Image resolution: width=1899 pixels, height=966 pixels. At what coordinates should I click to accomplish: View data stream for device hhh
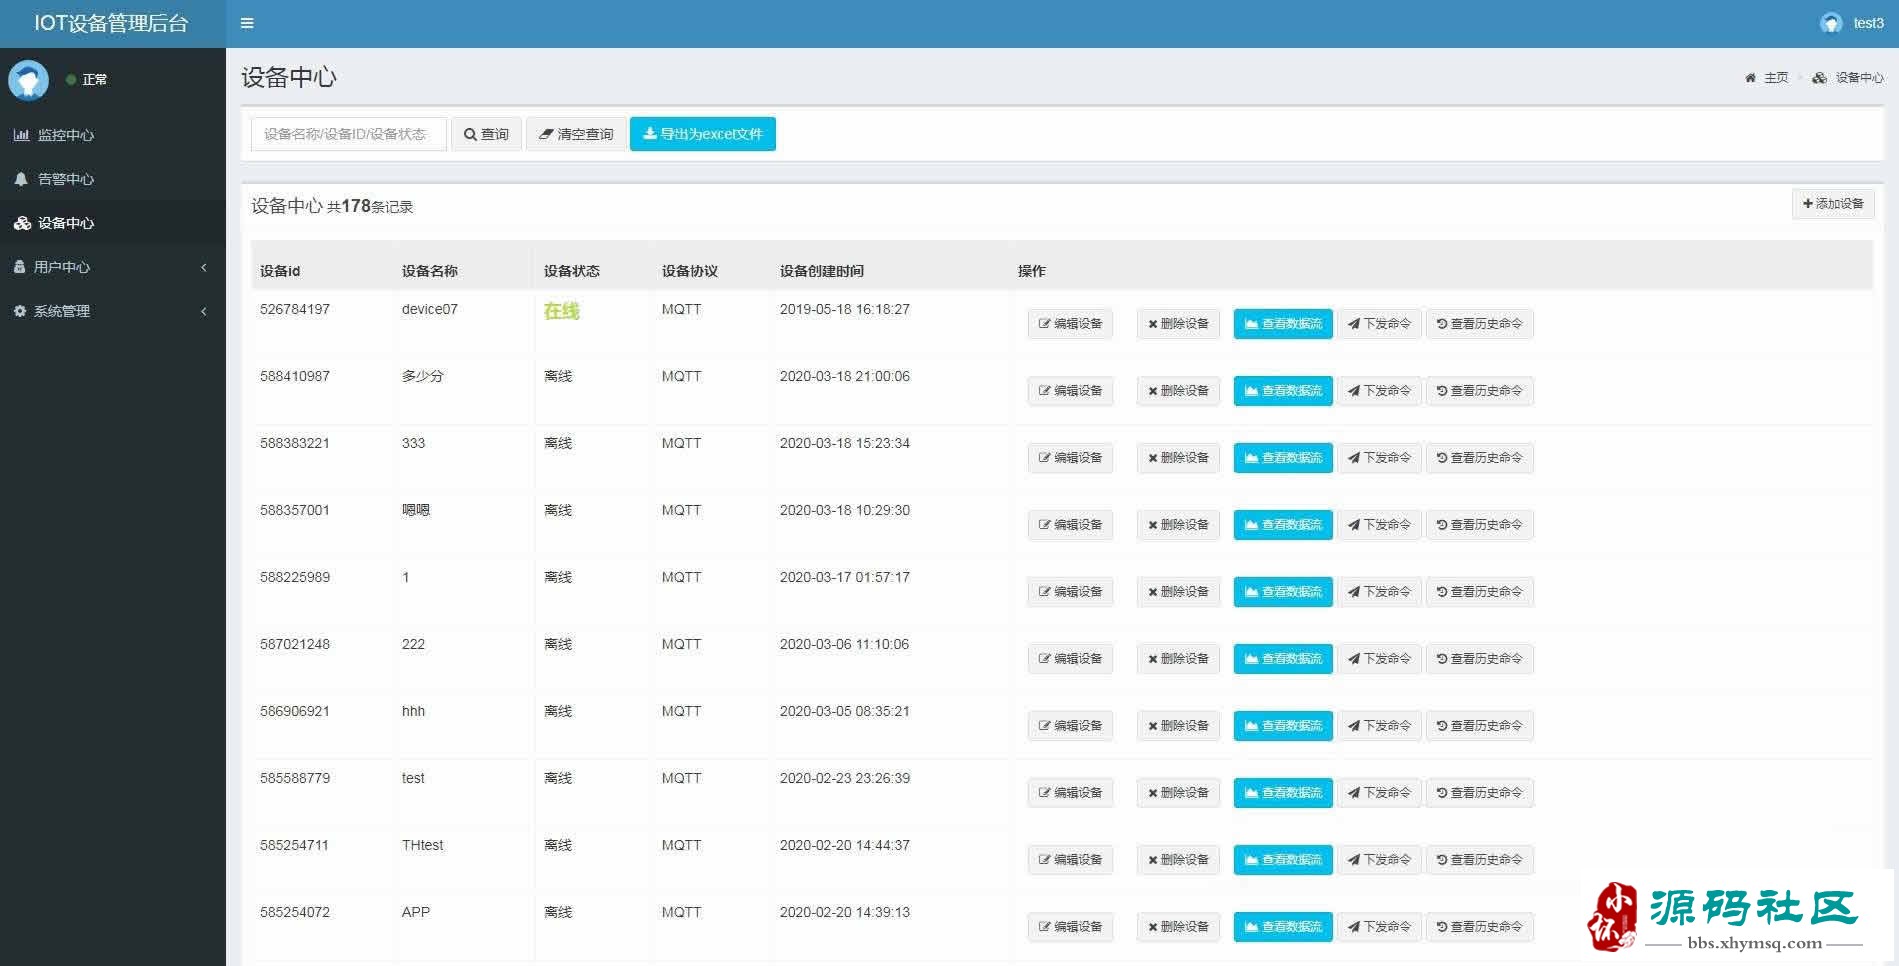(1283, 726)
